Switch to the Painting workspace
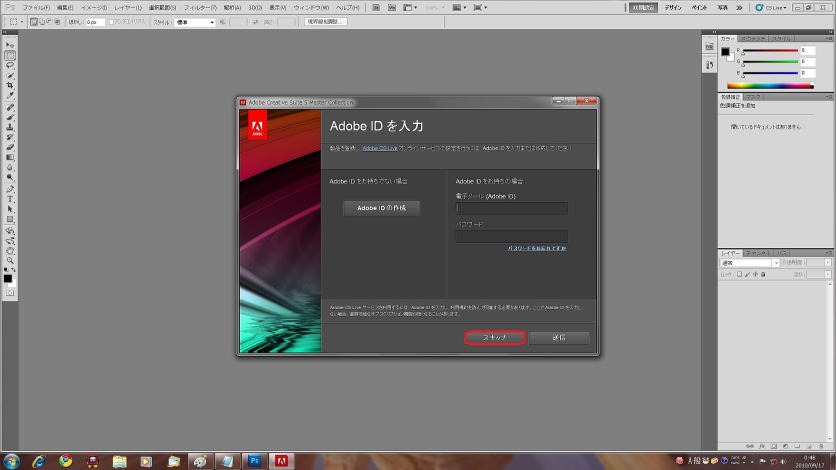 [699, 7]
